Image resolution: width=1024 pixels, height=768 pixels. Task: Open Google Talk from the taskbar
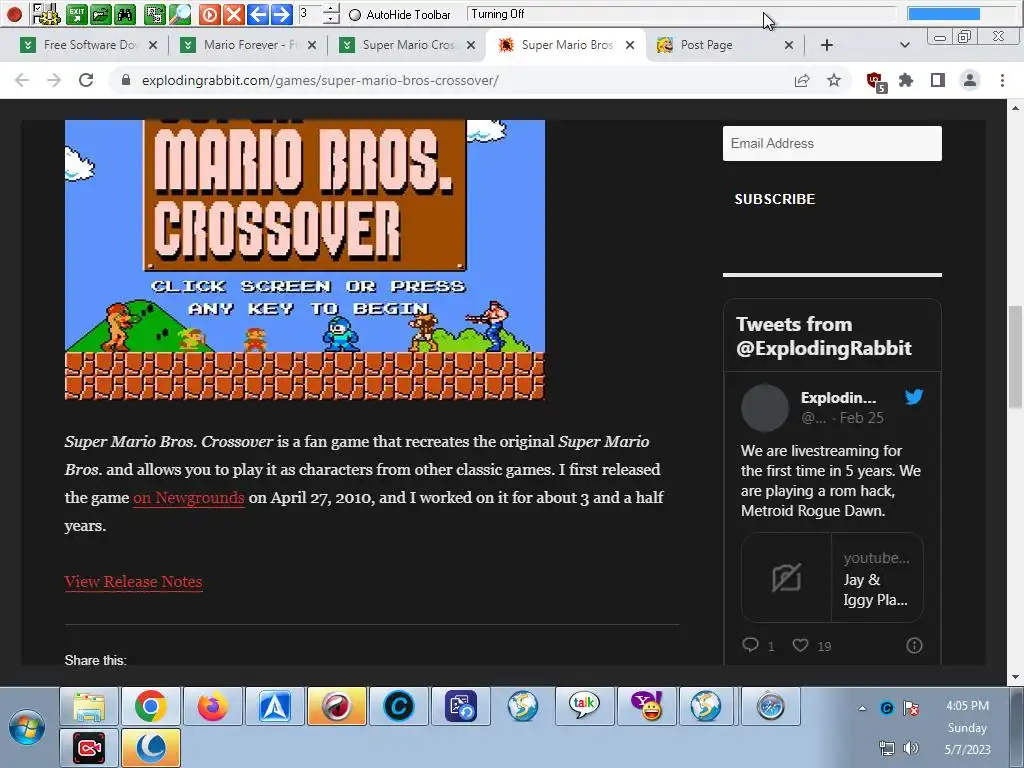pos(584,706)
